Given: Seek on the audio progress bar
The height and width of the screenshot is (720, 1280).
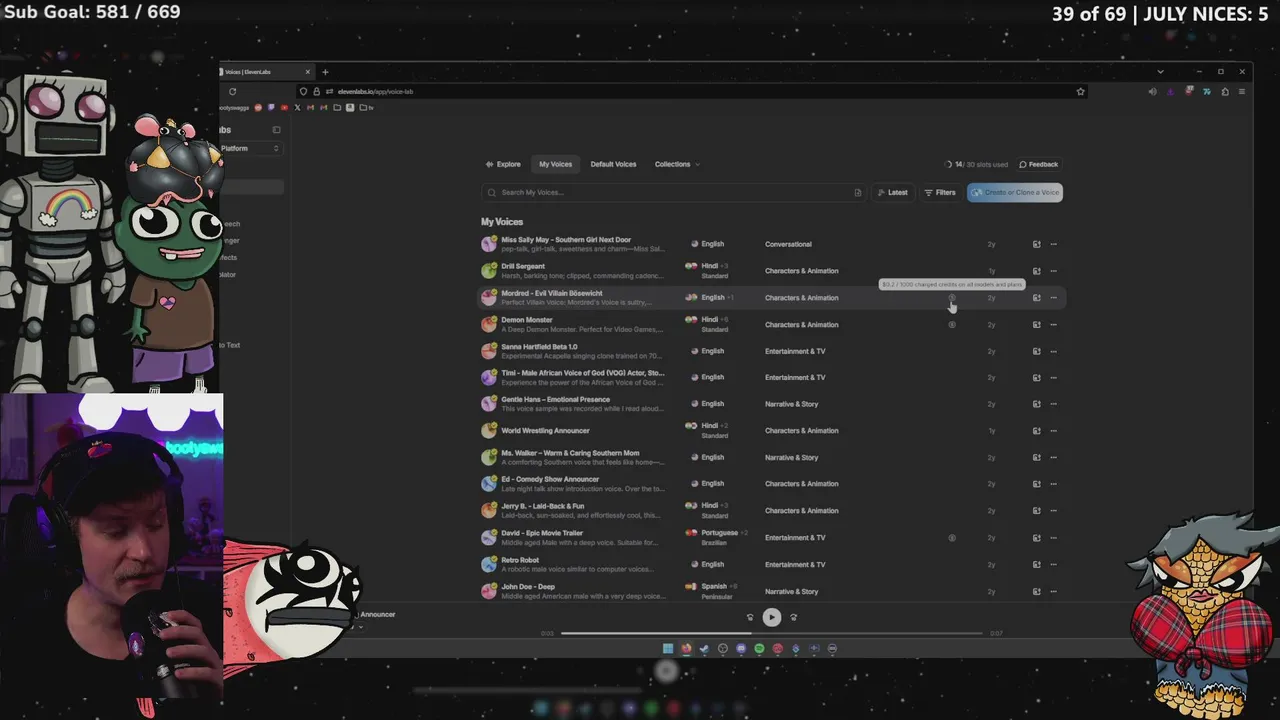Looking at the screenshot, I should [x=773, y=633].
